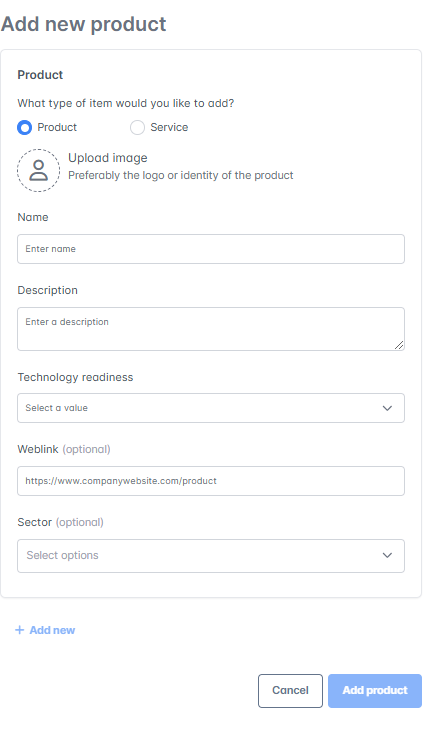The height and width of the screenshot is (736, 427).
Task: Open the Technology readiness dropdown
Action: click(x=211, y=408)
